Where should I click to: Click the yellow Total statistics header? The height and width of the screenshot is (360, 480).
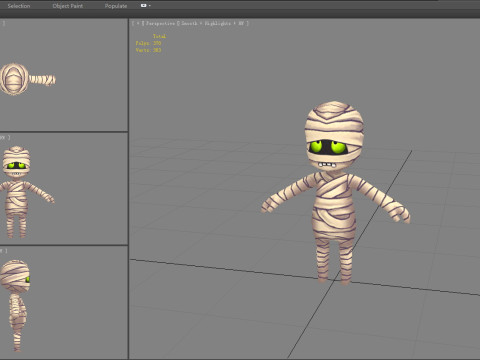click(x=159, y=36)
